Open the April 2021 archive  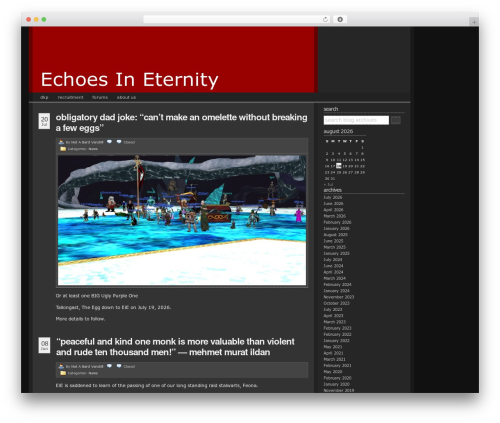pyautogui.click(x=333, y=353)
